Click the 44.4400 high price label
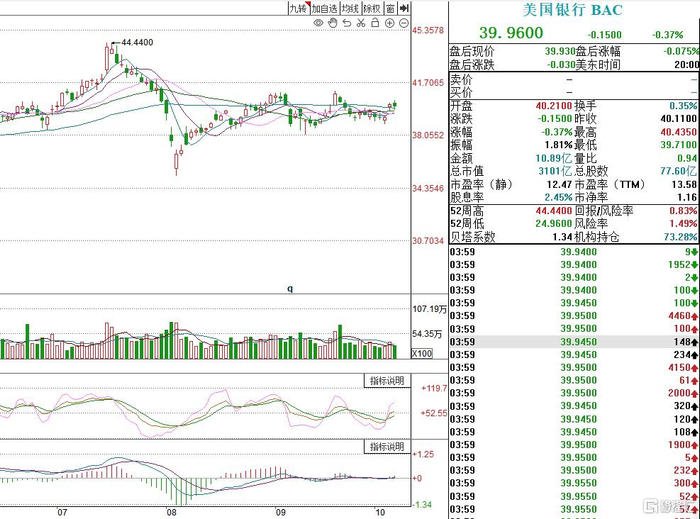This screenshot has height=519, width=700. [x=138, y=42]
